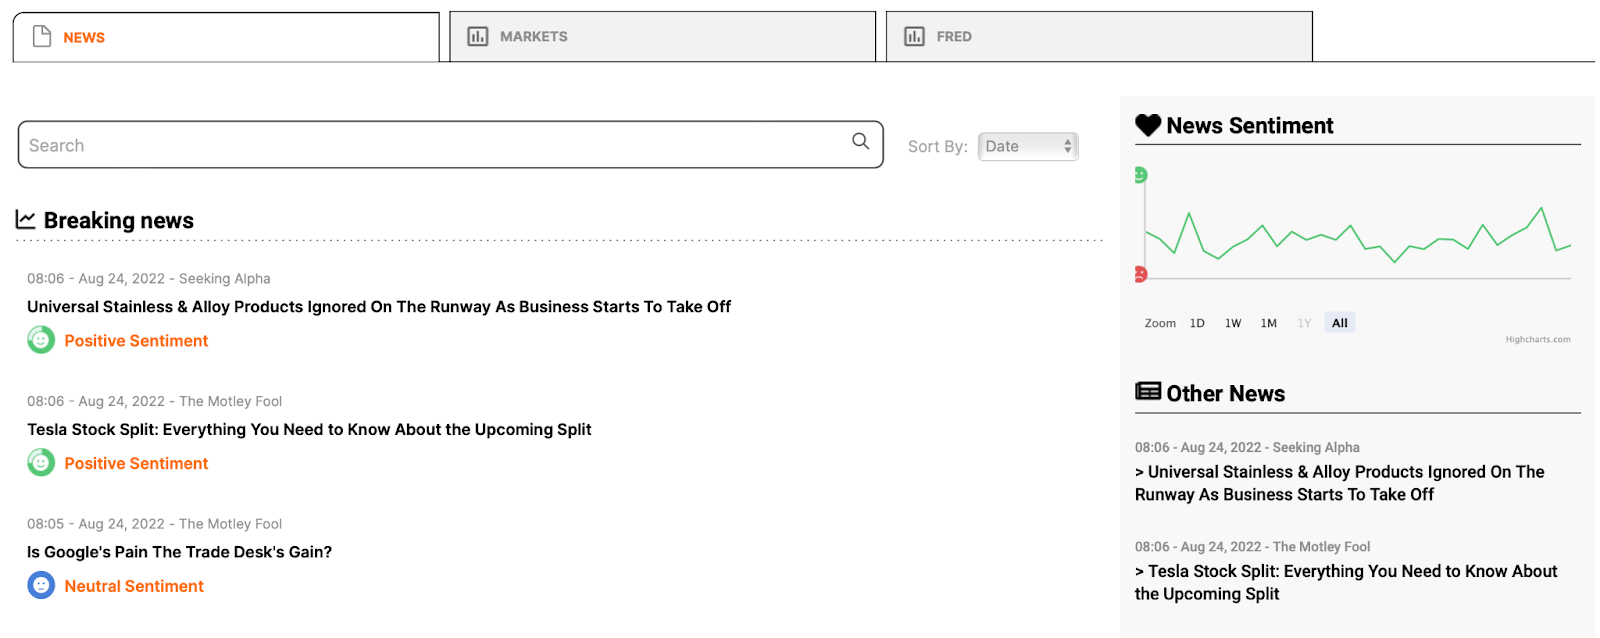Switch to the MARKETS tab
The width and height of the screenshot is (1600, 638).
pyautogui.click(x=662, y=37)
